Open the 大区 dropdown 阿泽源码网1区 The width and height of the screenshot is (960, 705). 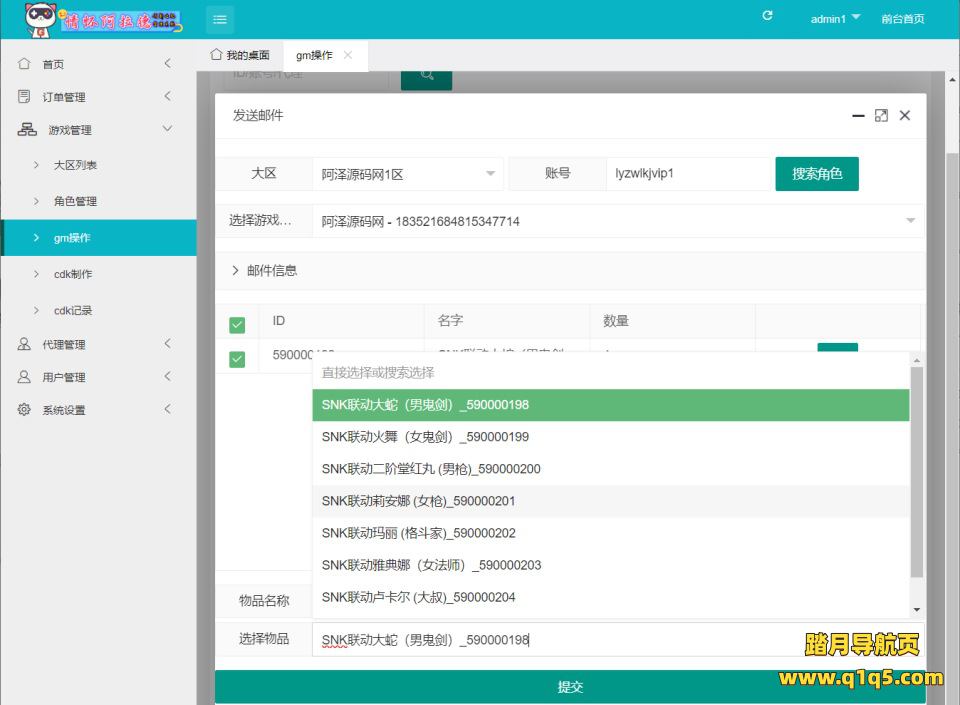tap(408, 174)
